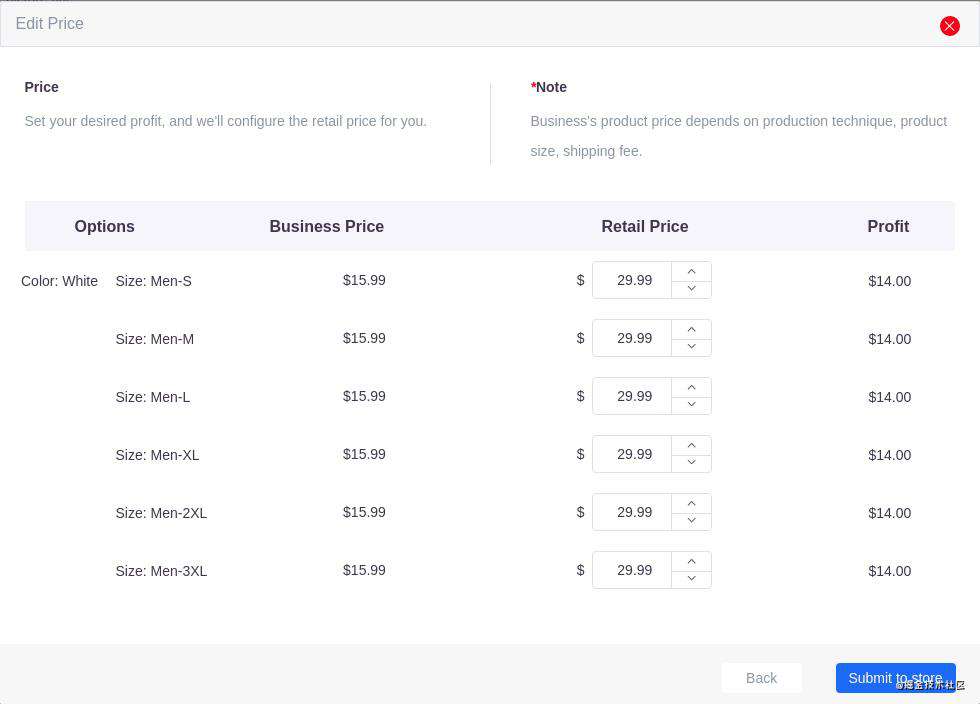
Task: Close the Edit Price dialog
Action: [x=949, y=26]
